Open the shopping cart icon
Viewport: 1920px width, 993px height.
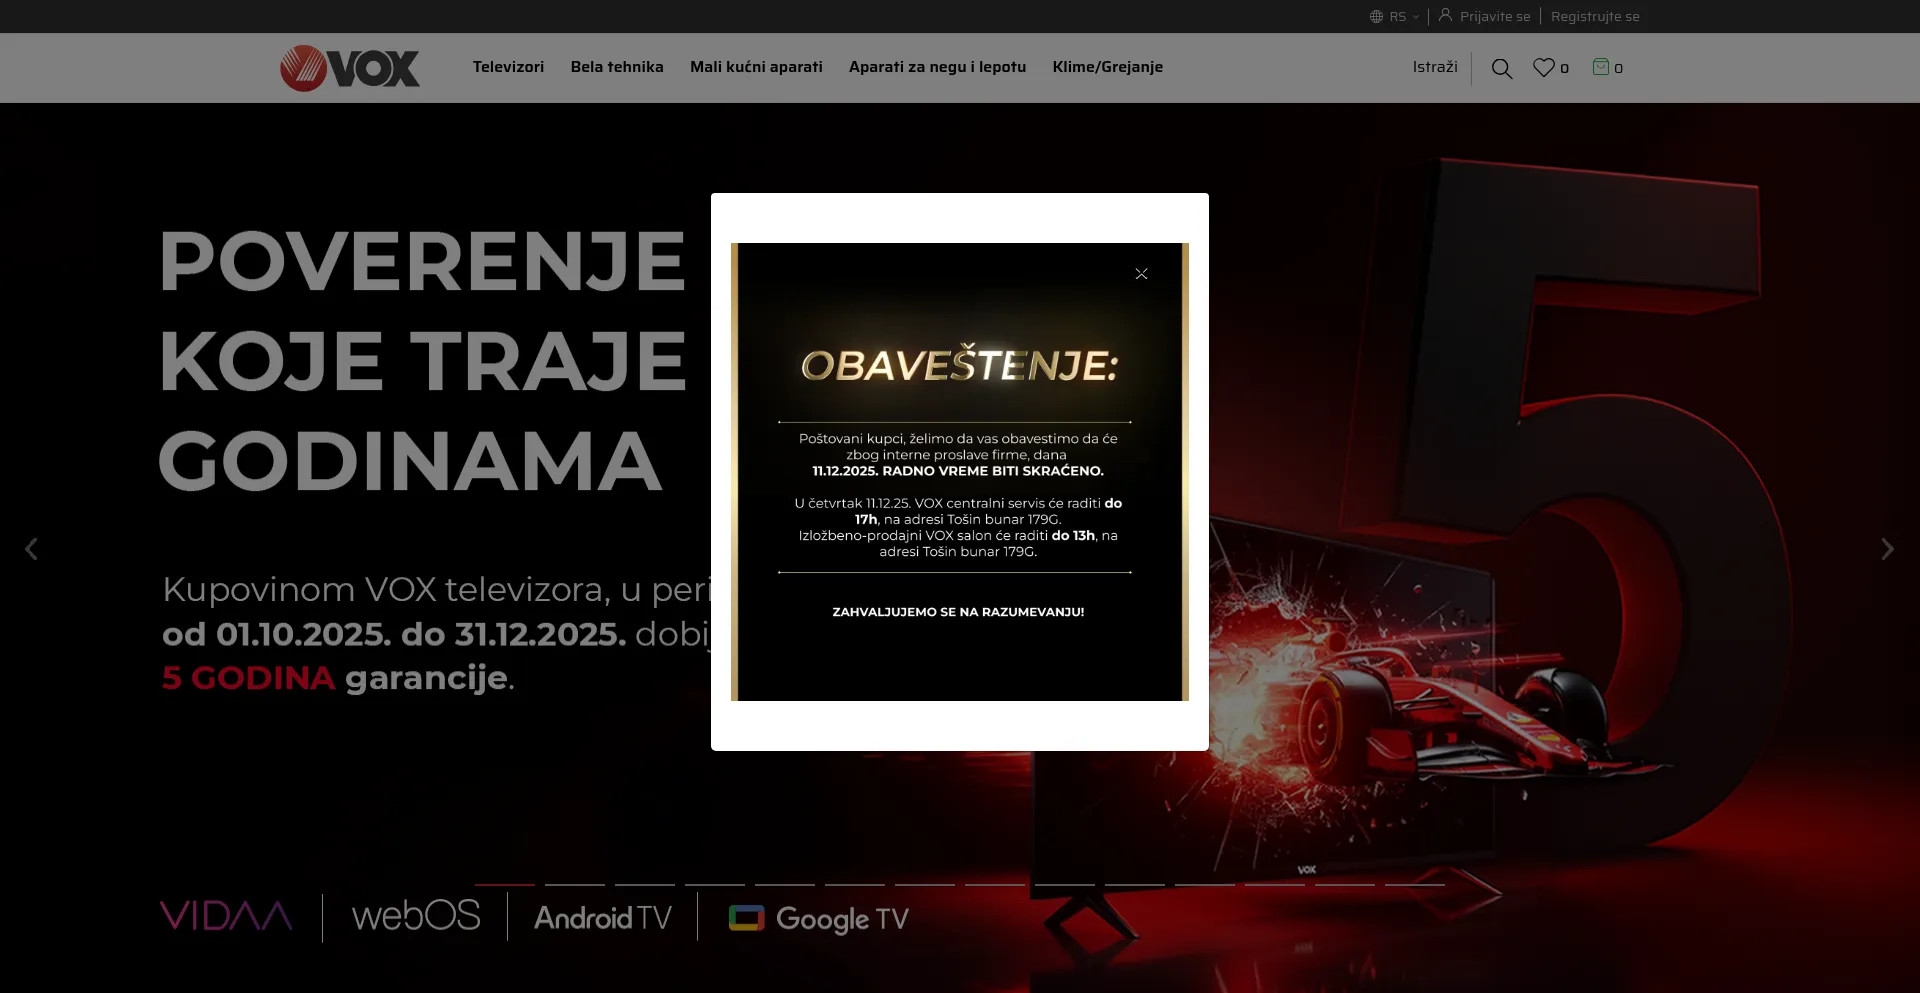pyautogui.click(x=1600, y=67)
